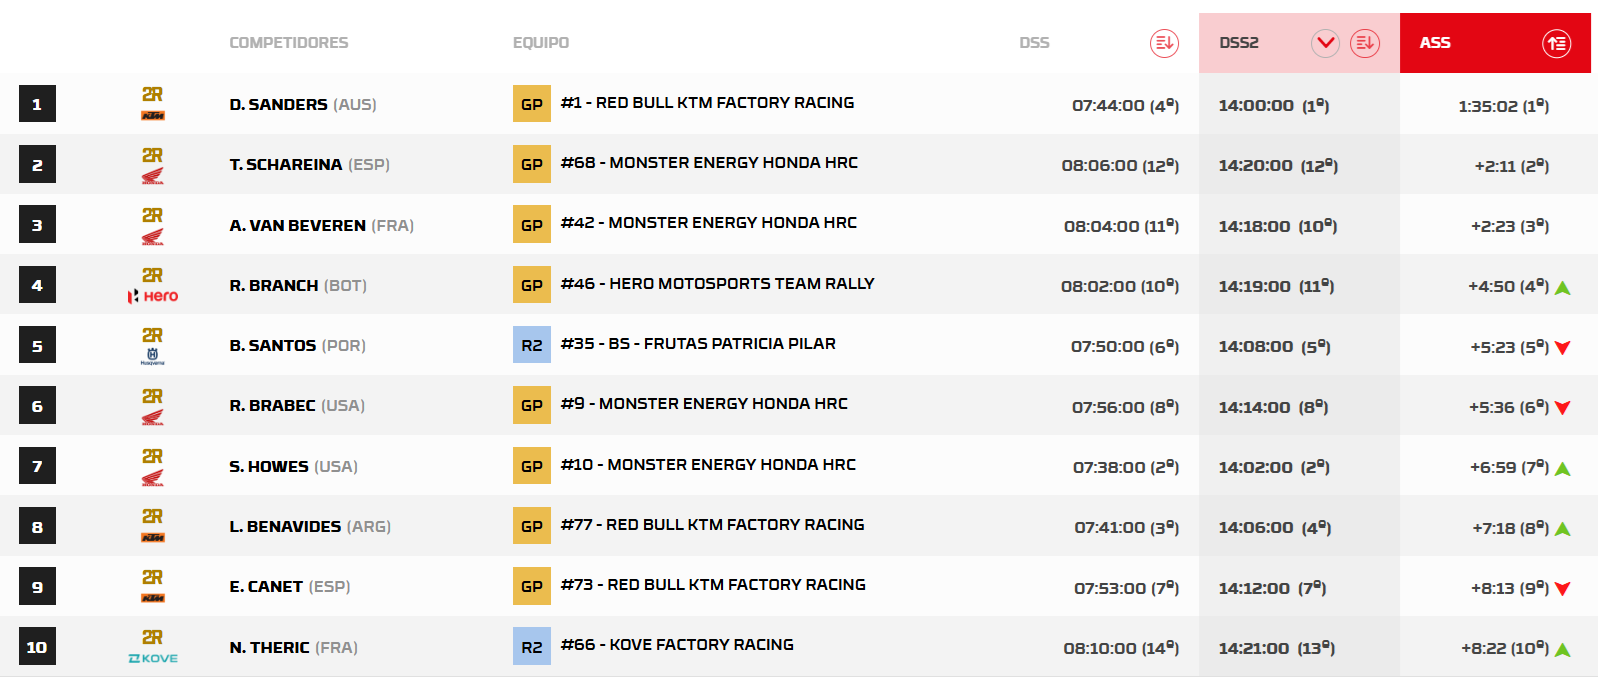Click the KTM logo on D. Sanders's row
Viewport: 1598px width, 680px height.
click(153, 116)
